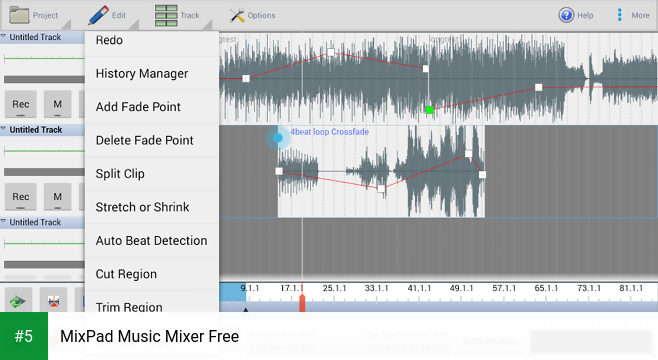
Task: Select the highest fade point on first track
Action: coord(331,52)
